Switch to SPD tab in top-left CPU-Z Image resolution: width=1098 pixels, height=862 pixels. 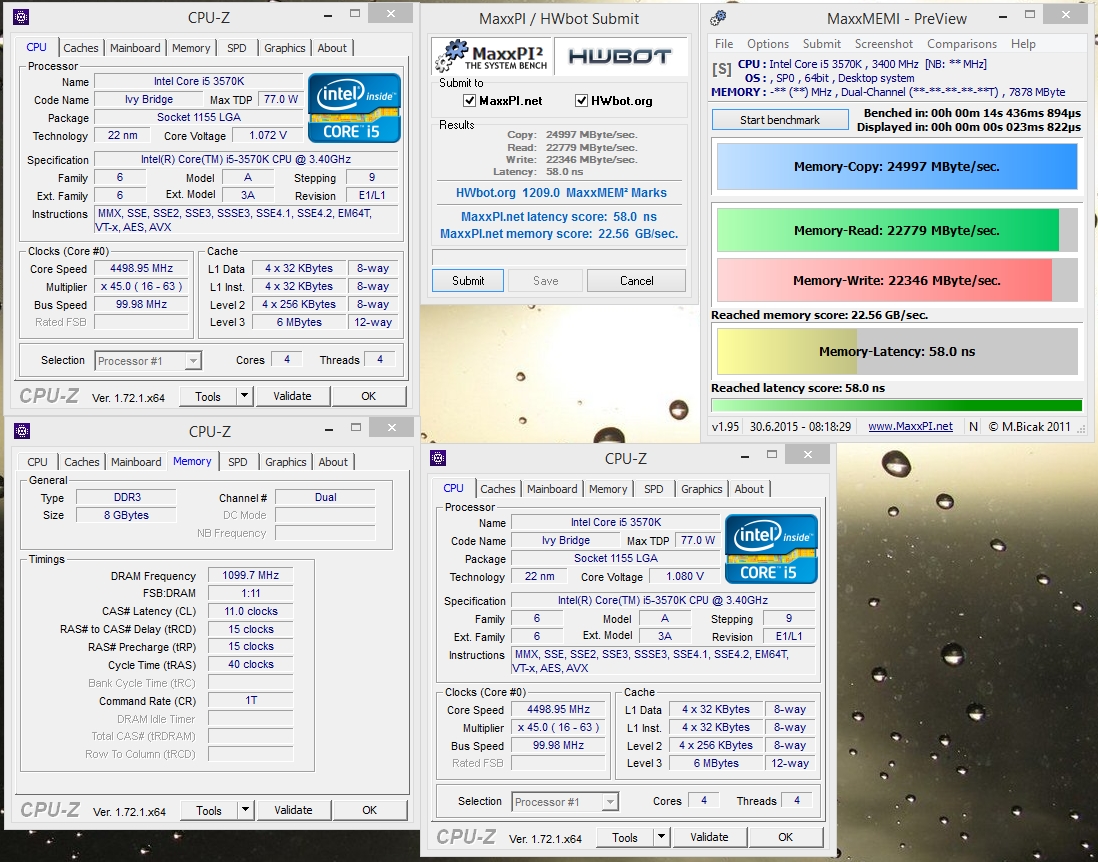237,48
